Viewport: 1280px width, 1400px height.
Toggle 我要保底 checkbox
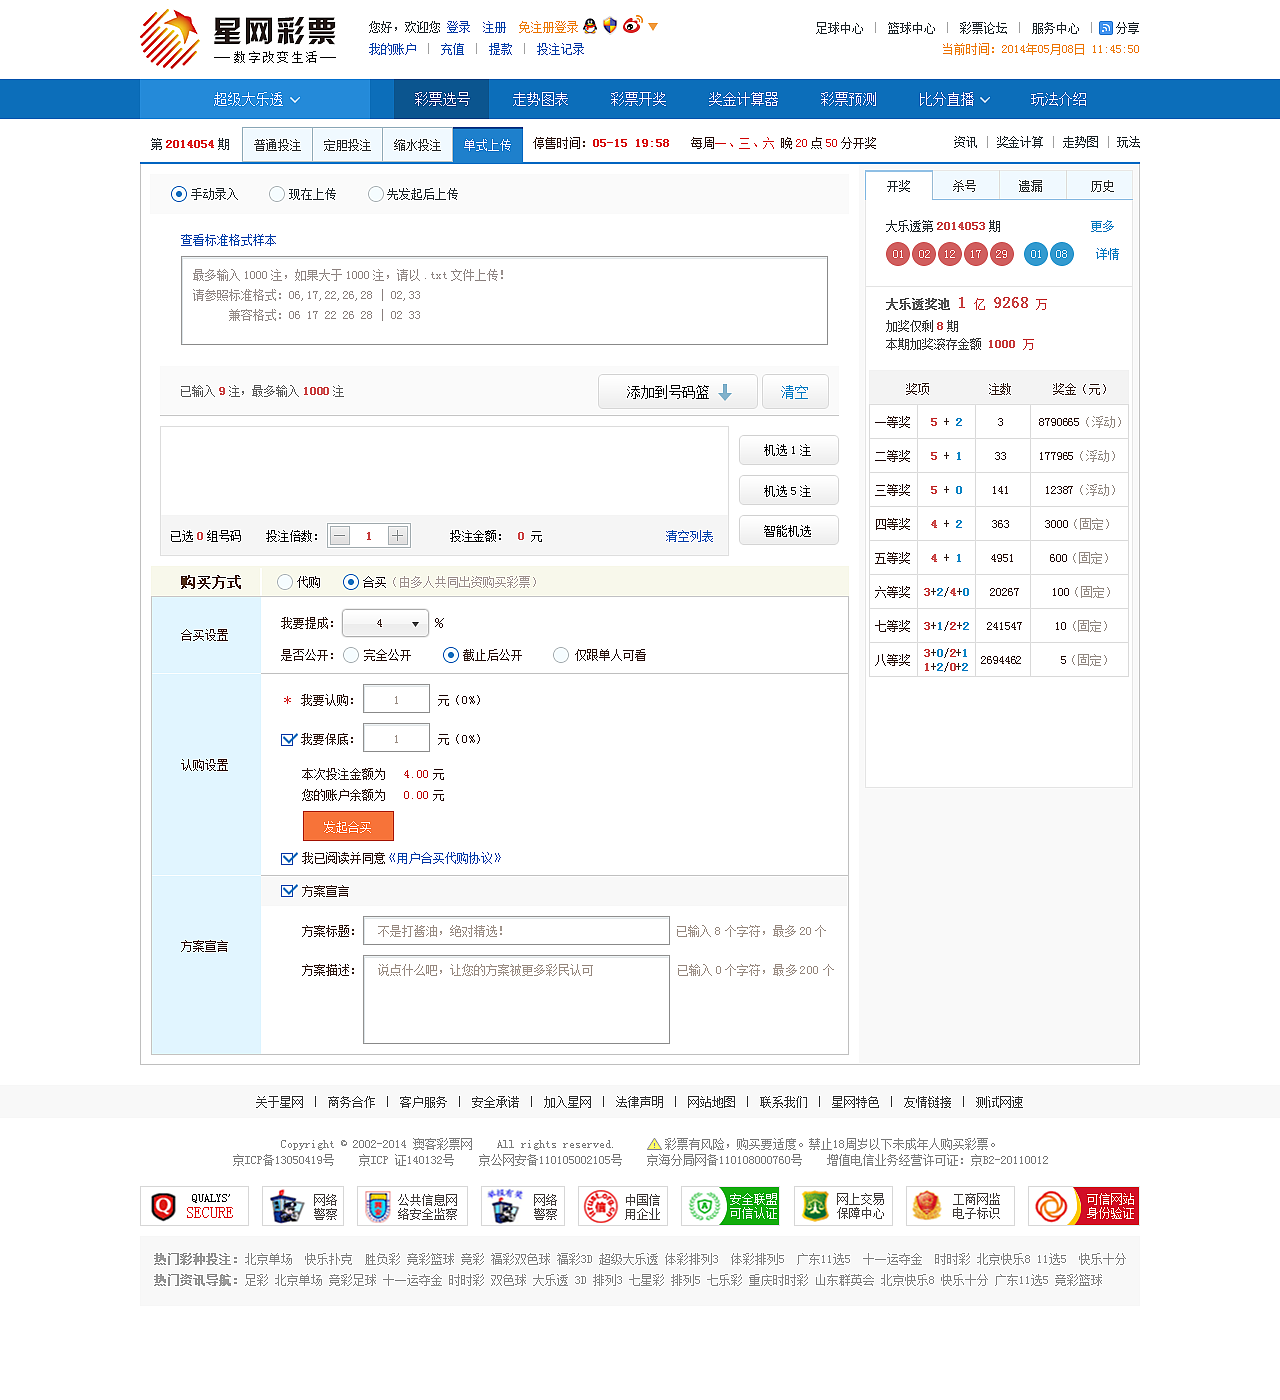click(289, 739)
